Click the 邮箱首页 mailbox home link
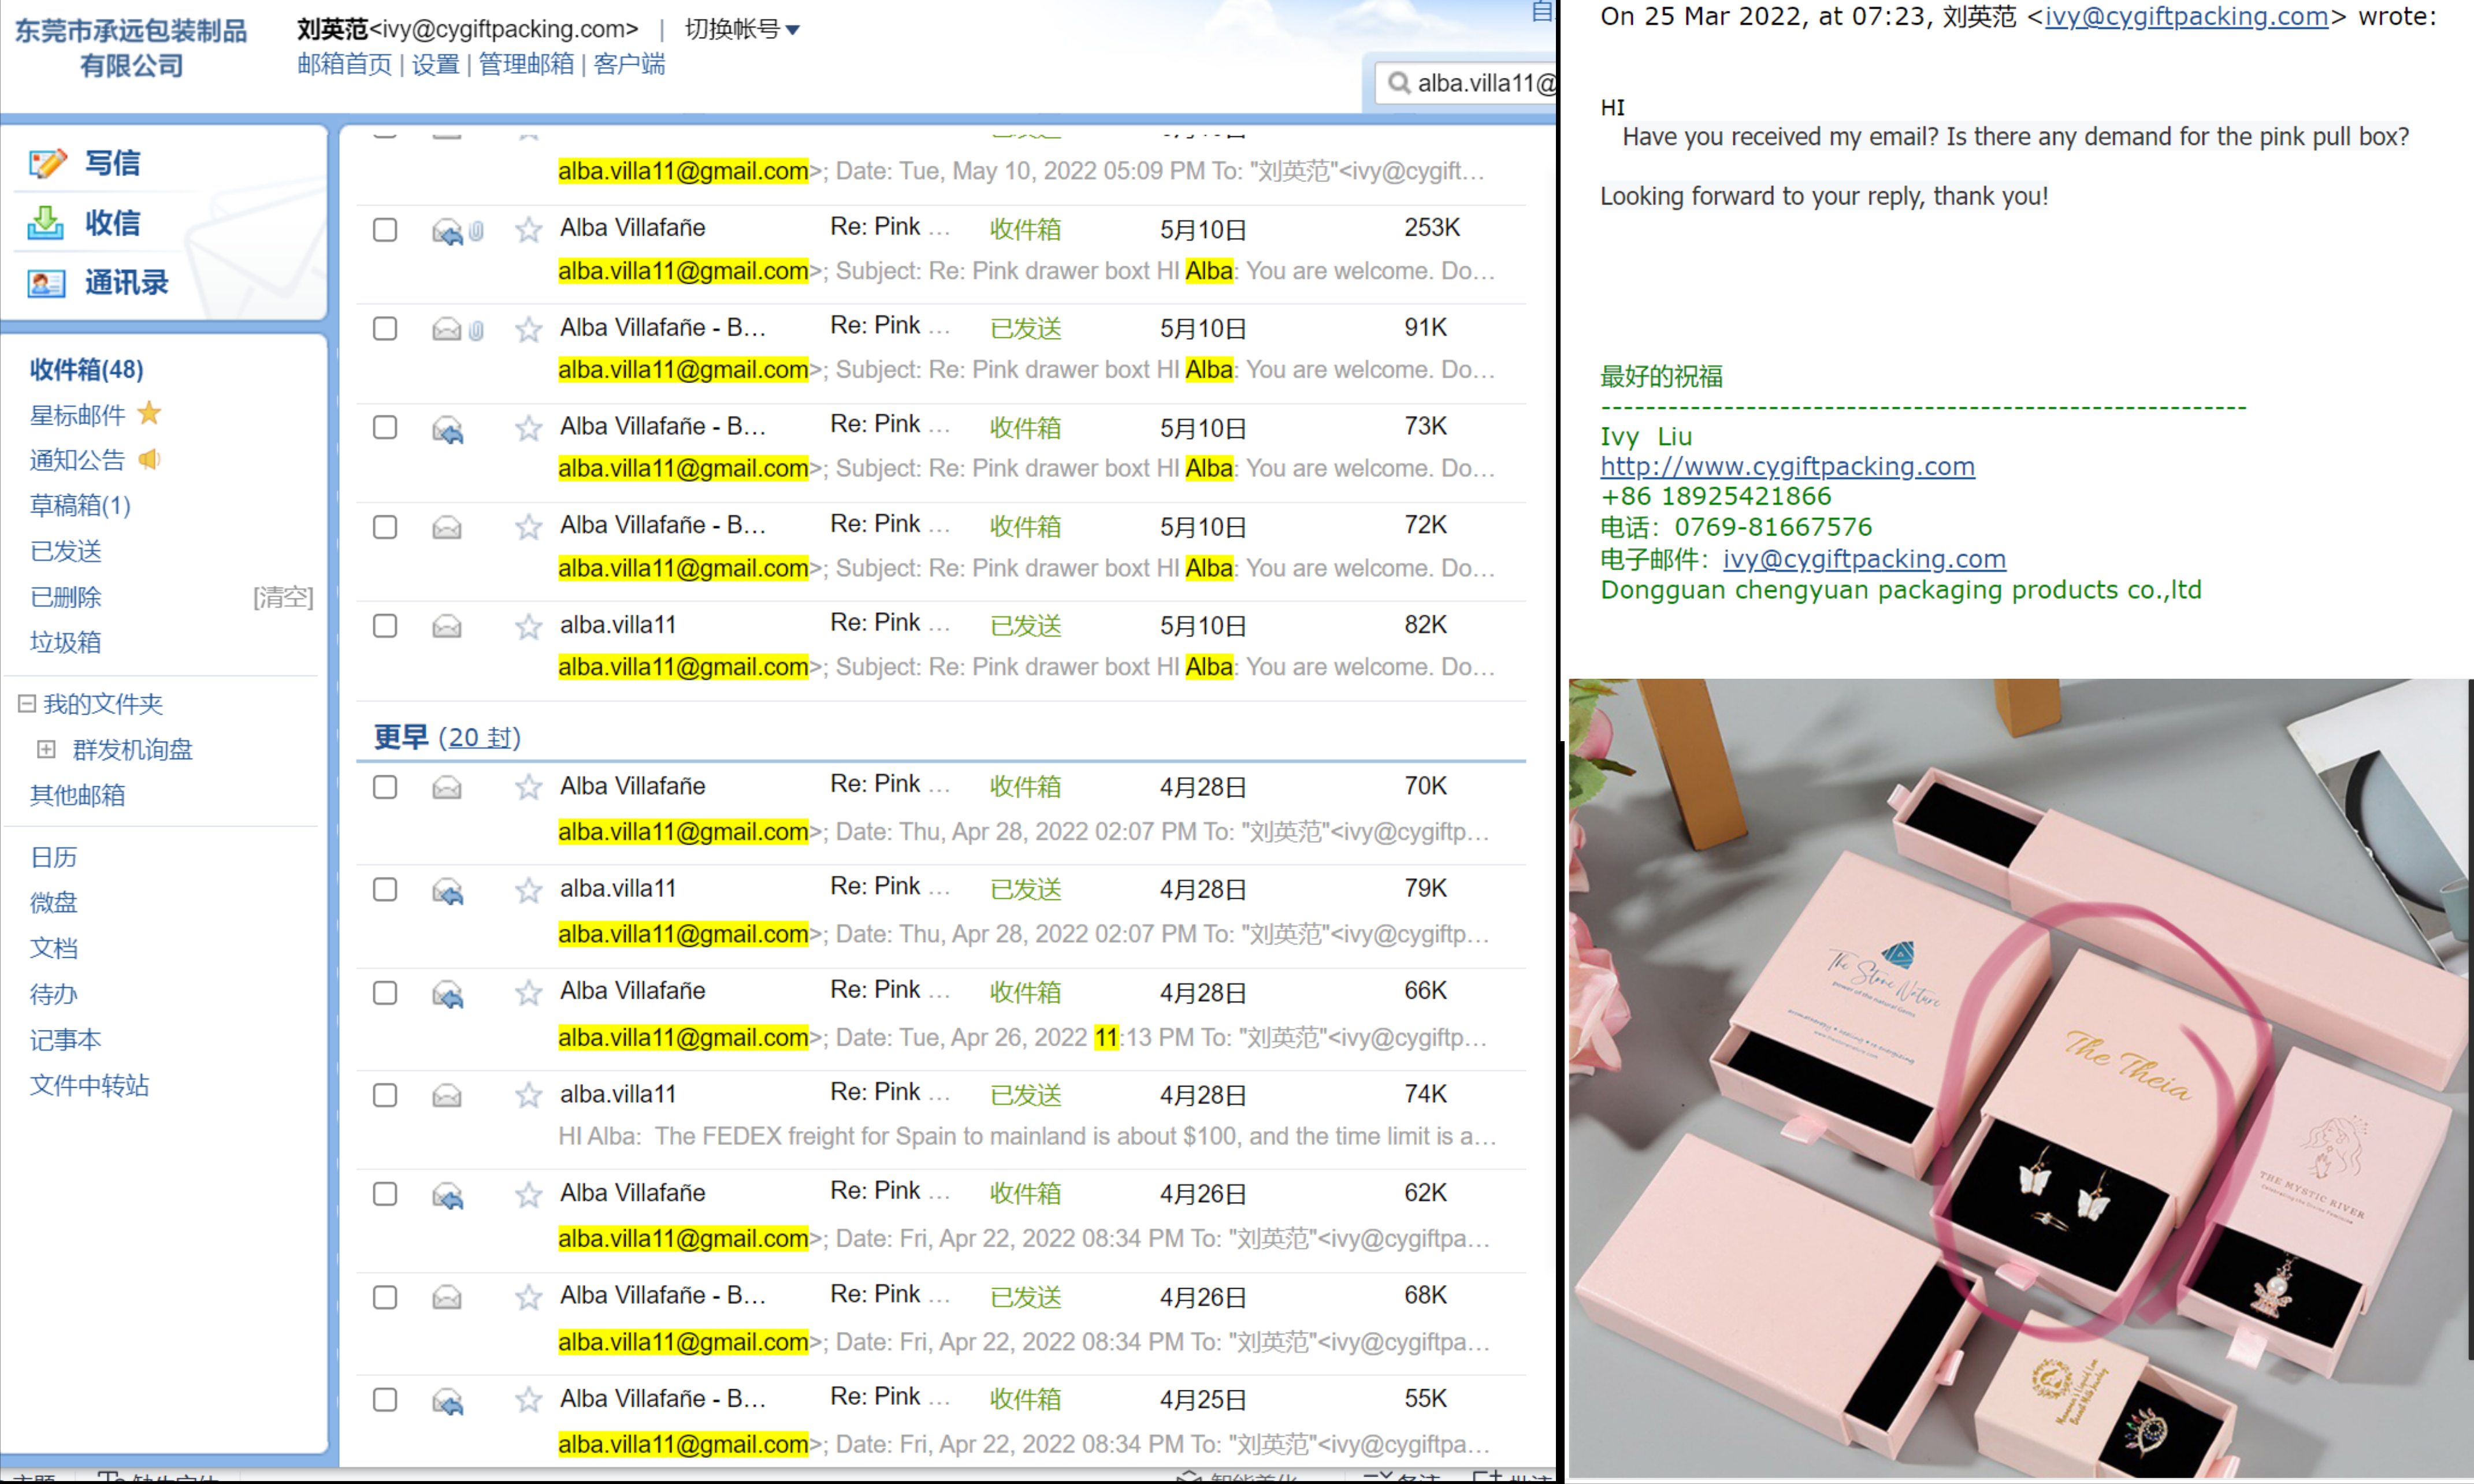Image resolution: width=2474 pixels, height=1484 pixels. click(x=345, y=64)
